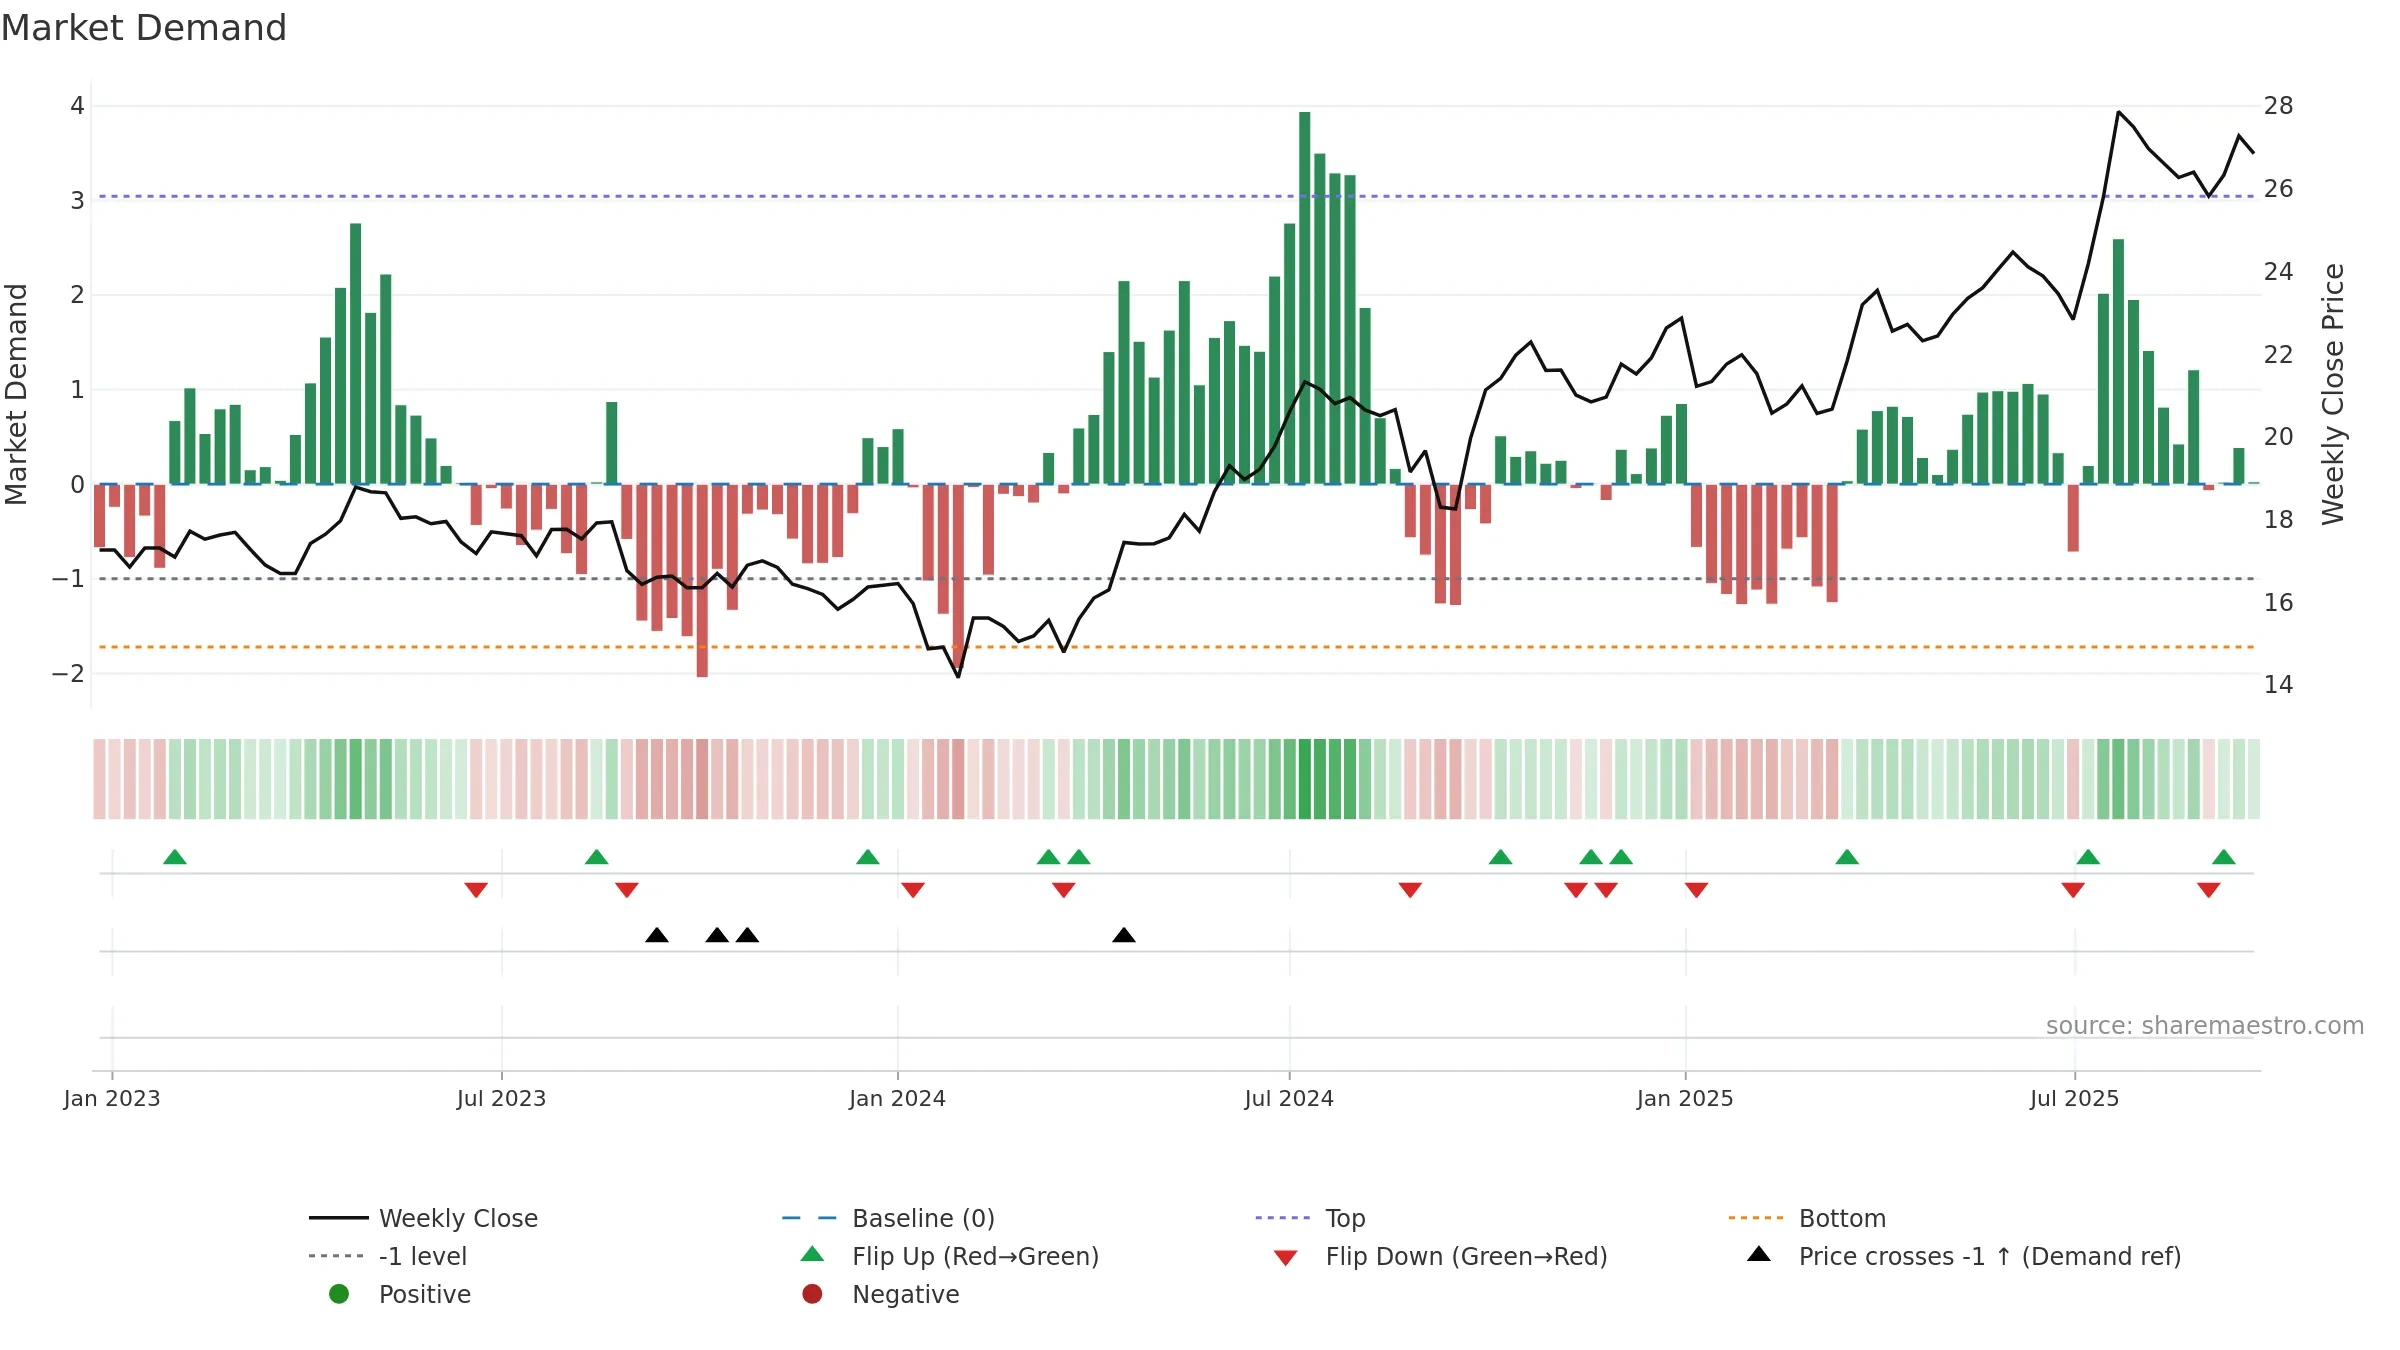Click the Weekly Close line peak near 28
Screen dimensions: 2400x1350
click(x=2118, y=112)
